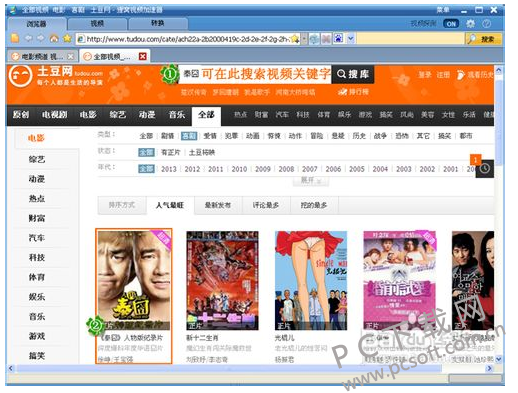Click the home icon in the toolbar
This screenshot has width=518, height=393.
tap(54, 39)
